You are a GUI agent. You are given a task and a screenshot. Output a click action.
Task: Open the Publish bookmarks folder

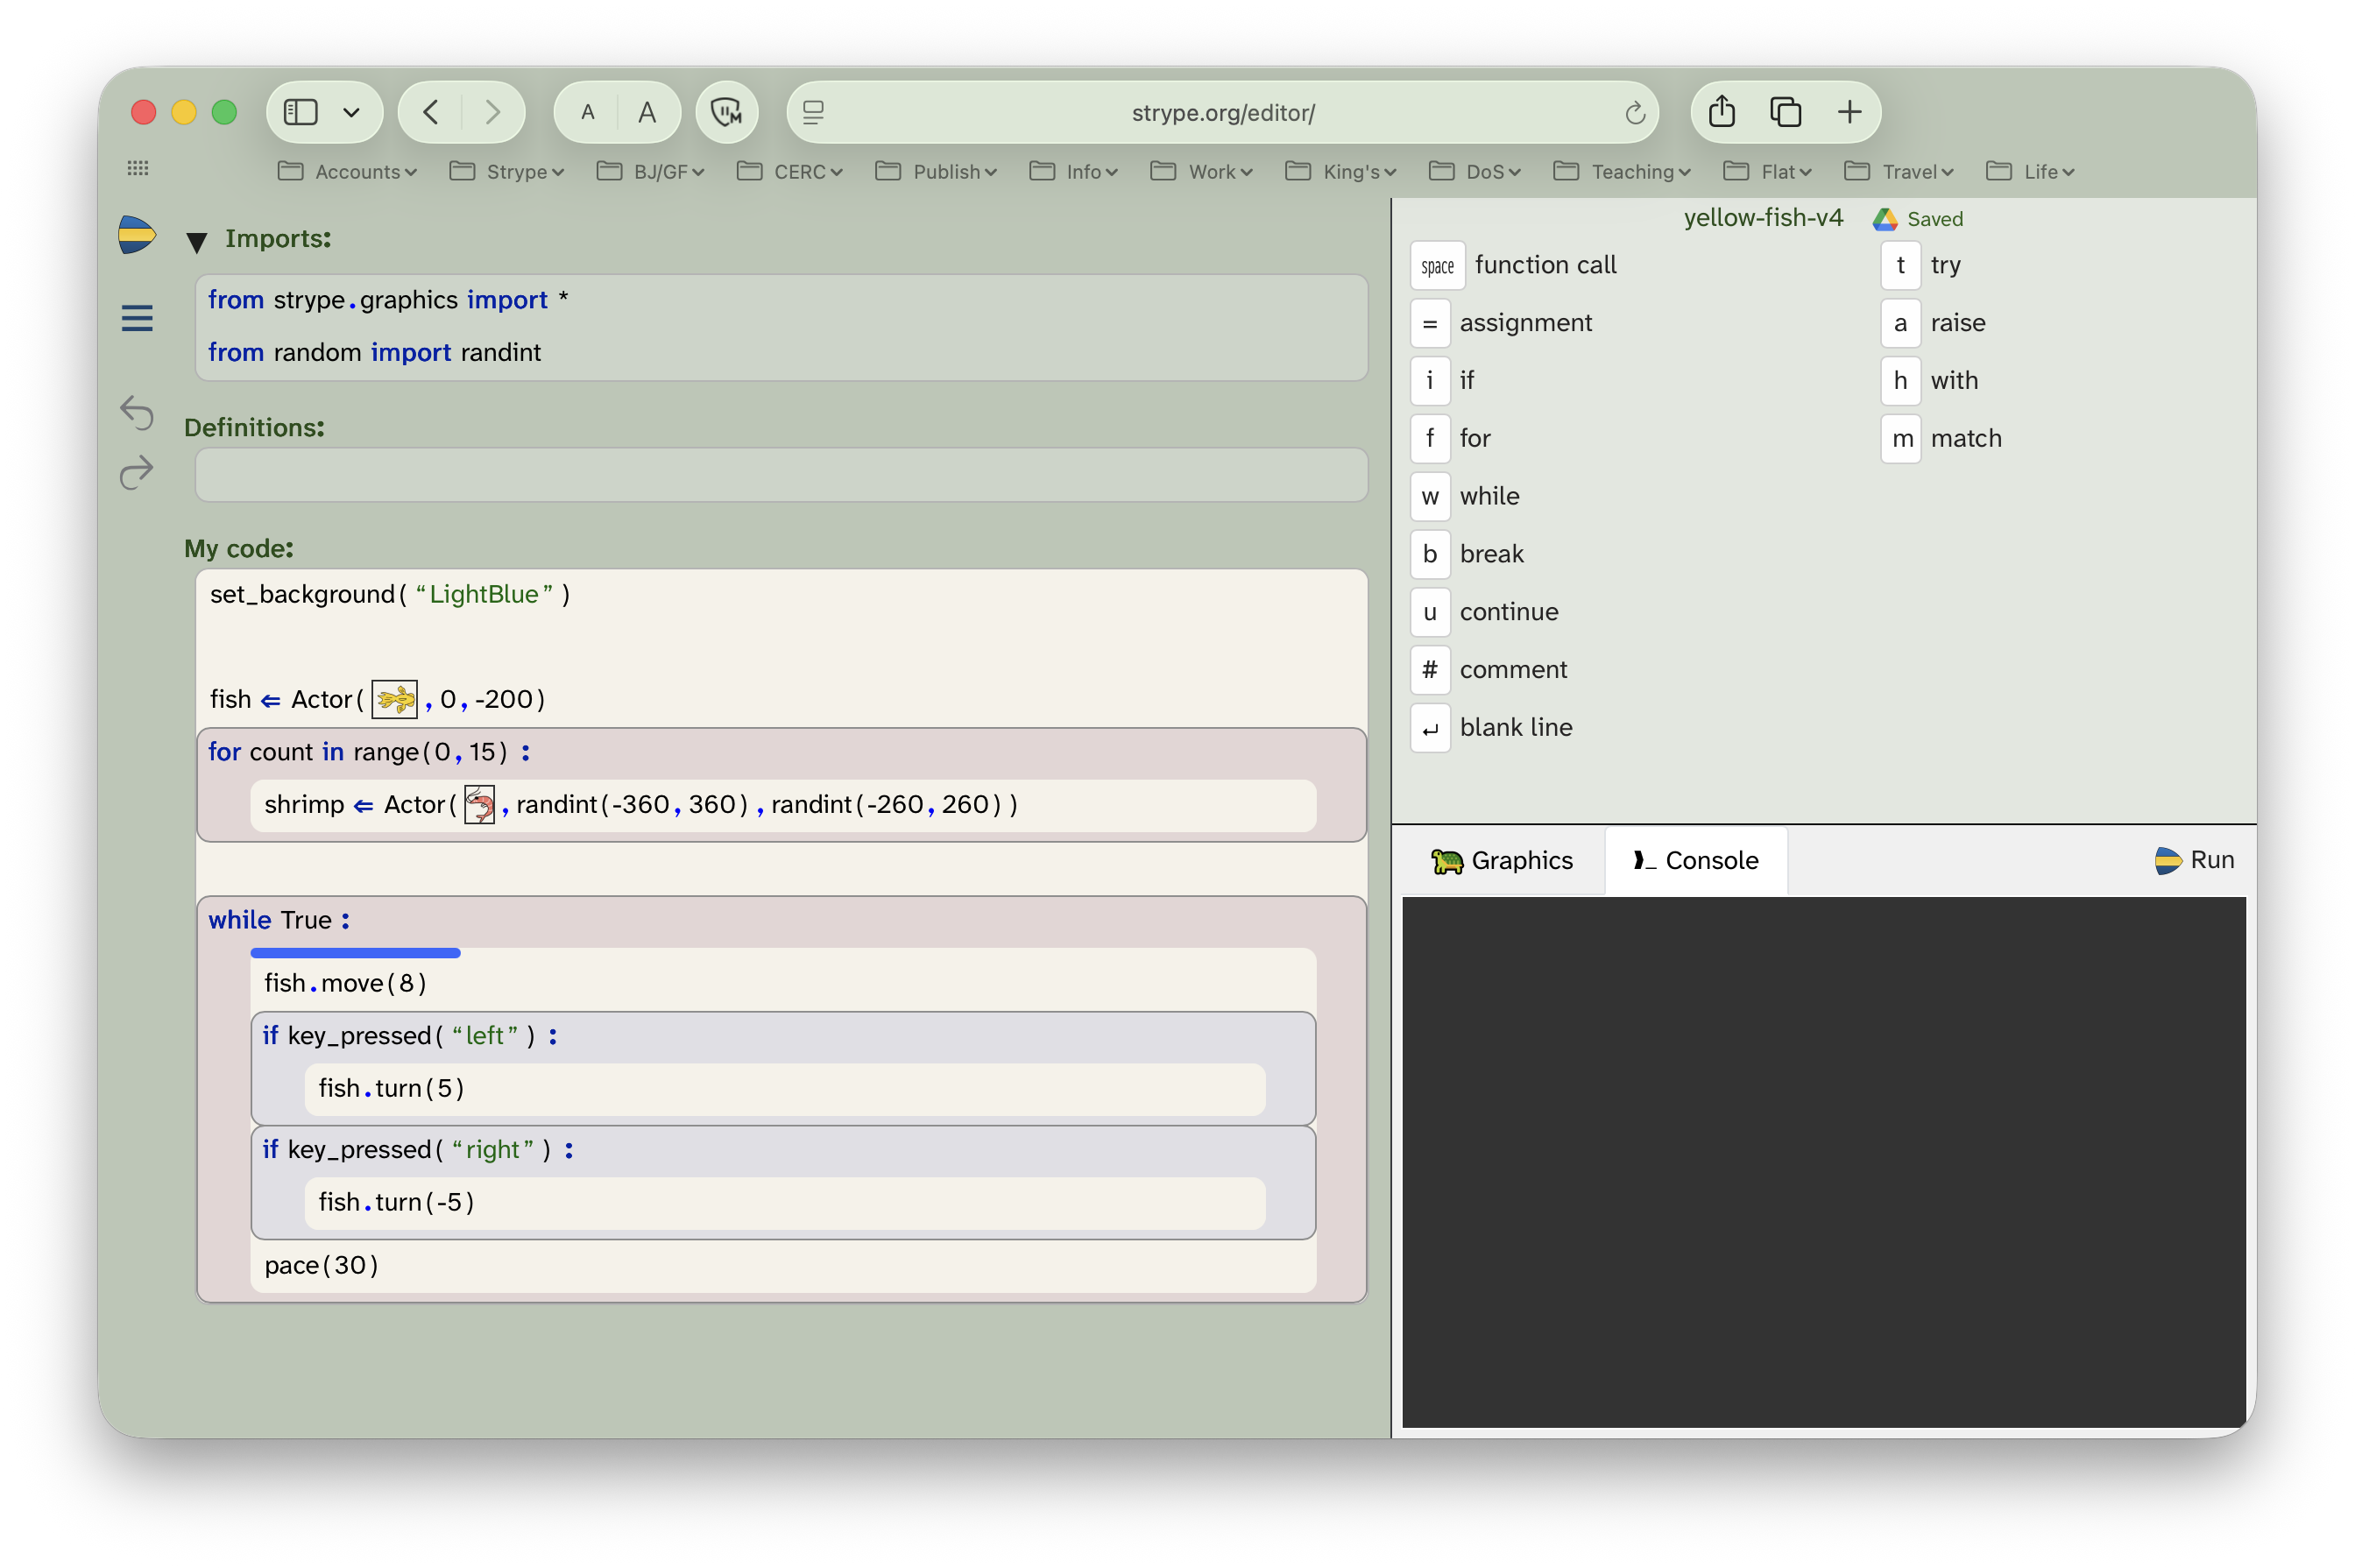[x=936, y=172]
